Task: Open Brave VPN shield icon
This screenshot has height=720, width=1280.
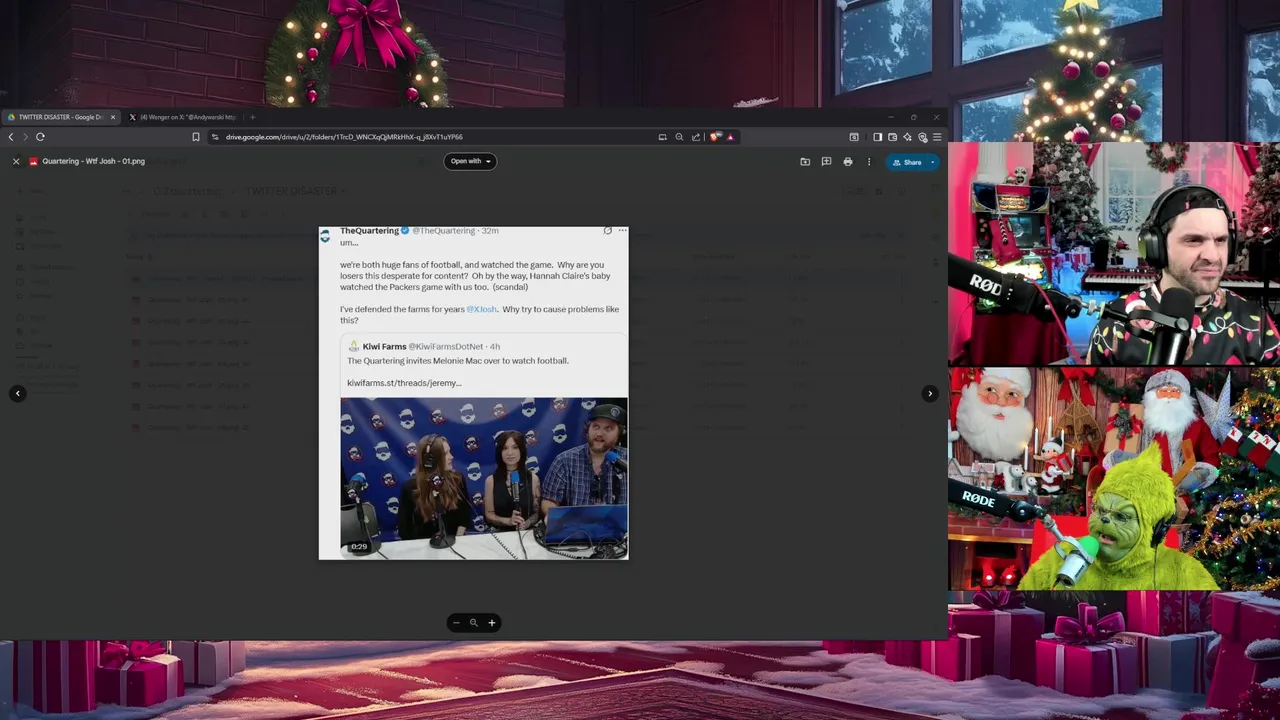Action: (922, 137)
